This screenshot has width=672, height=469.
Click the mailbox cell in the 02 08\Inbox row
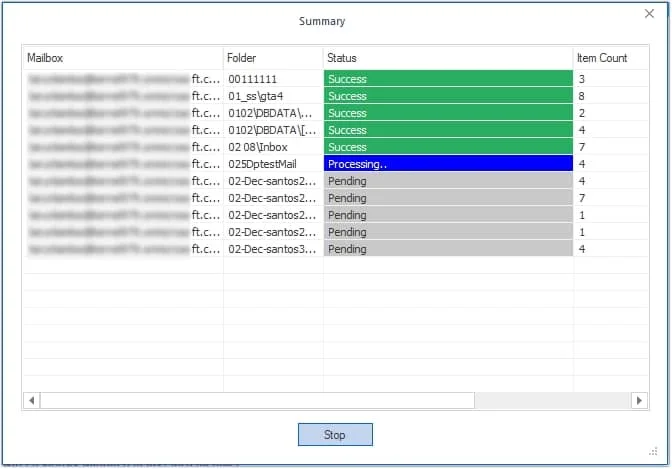point(123,147)
